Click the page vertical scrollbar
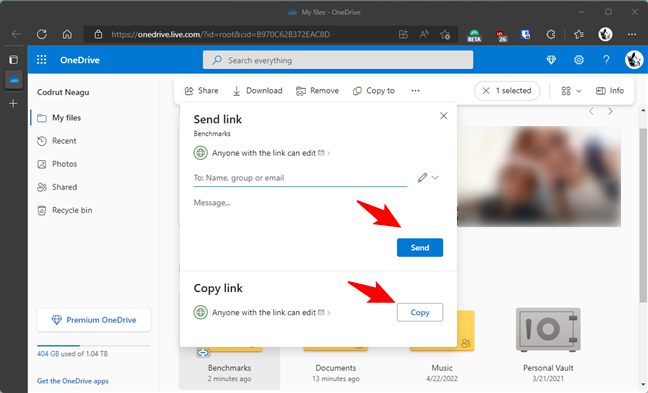The height and width of the screenshot is (393, 648). point(643,215)
